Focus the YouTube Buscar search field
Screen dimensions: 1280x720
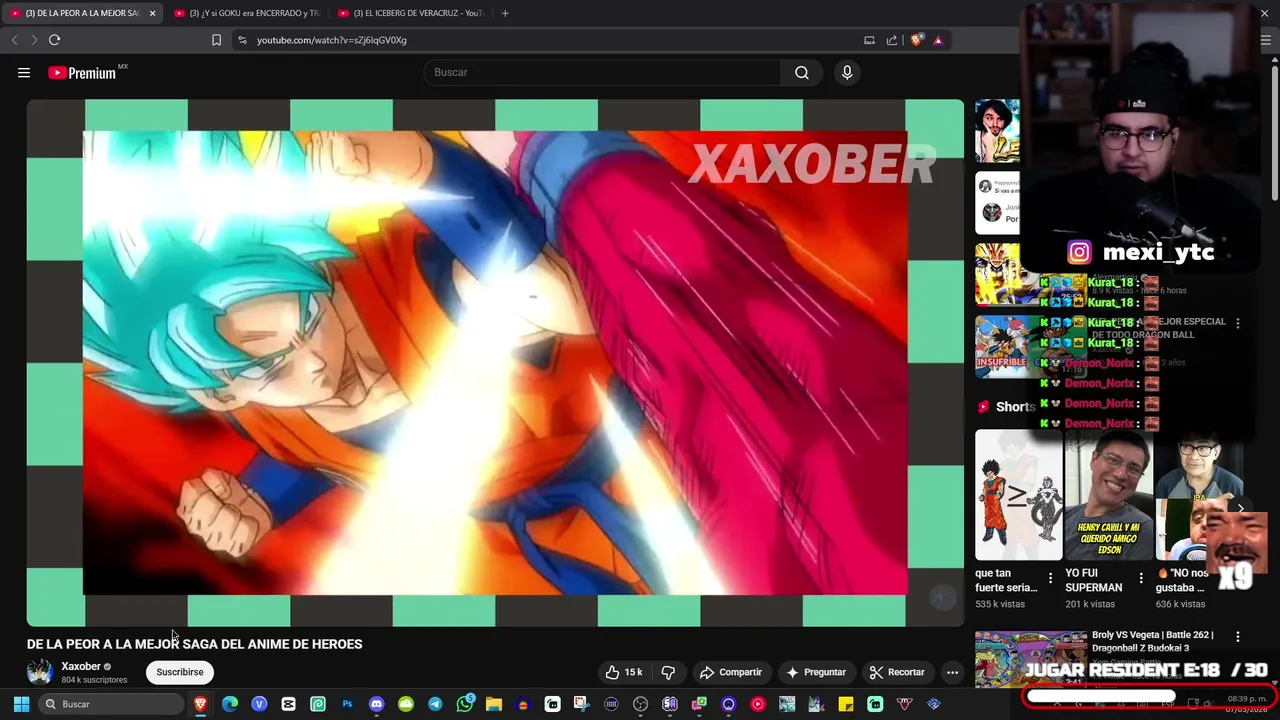pyautogui.click(x=603, y=72)
